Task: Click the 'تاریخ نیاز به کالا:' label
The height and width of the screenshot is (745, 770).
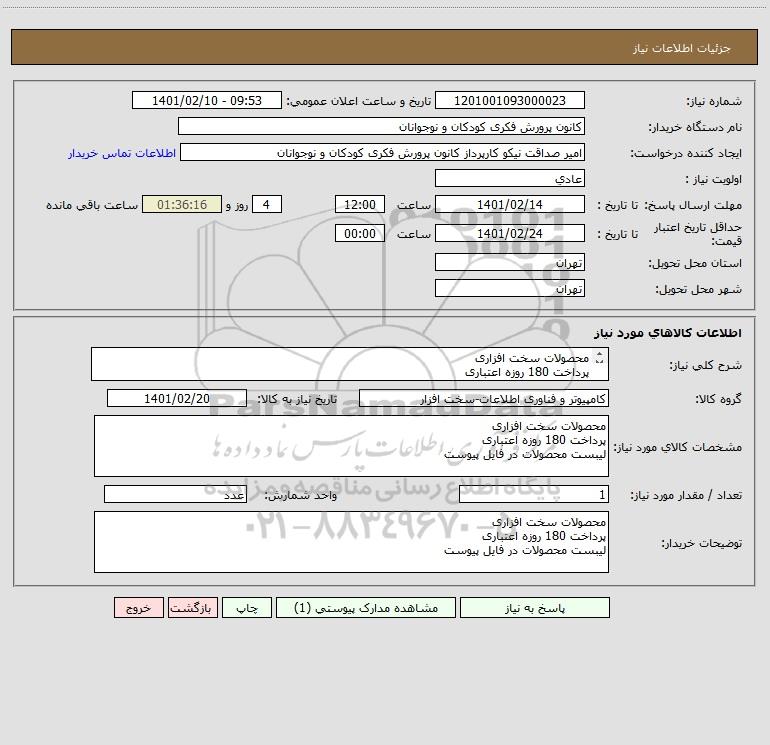Action: (297, 399)
